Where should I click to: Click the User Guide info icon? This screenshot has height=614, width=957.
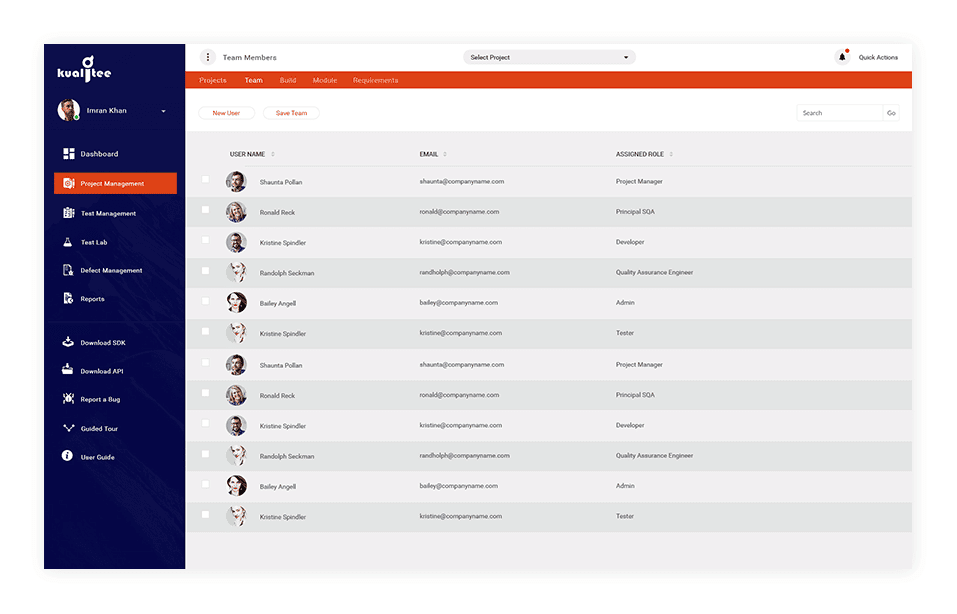[67, 456]
